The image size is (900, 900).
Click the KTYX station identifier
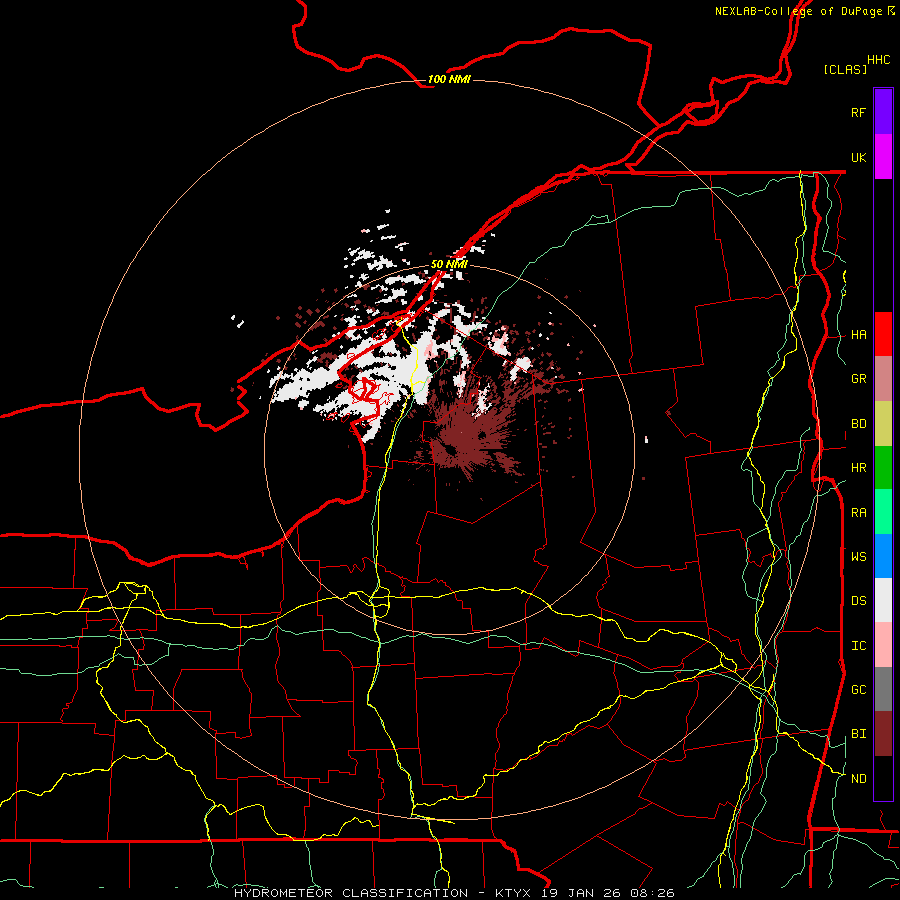click(x=513, y=893)
